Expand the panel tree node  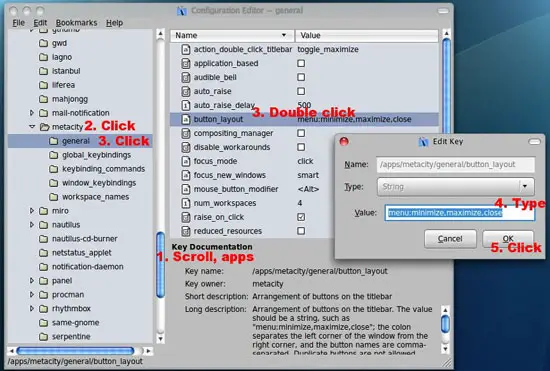click(32, 281)
